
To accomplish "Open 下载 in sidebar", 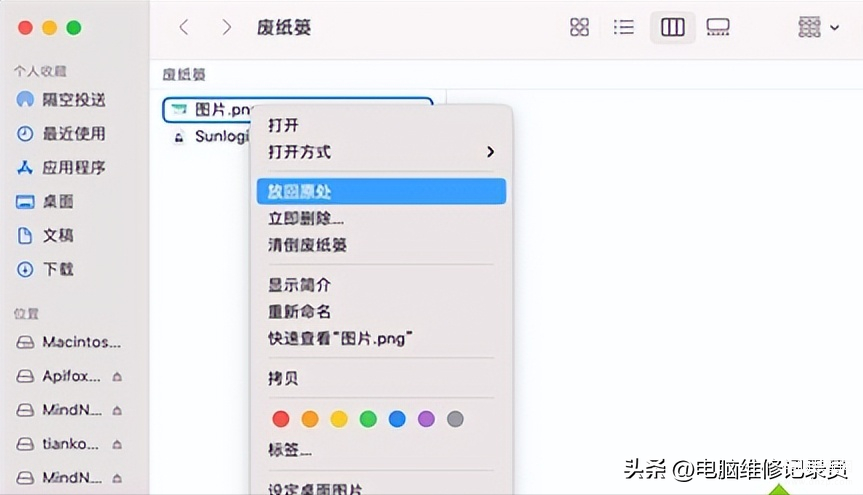I will pyautogui.click(x=45, y=269).
